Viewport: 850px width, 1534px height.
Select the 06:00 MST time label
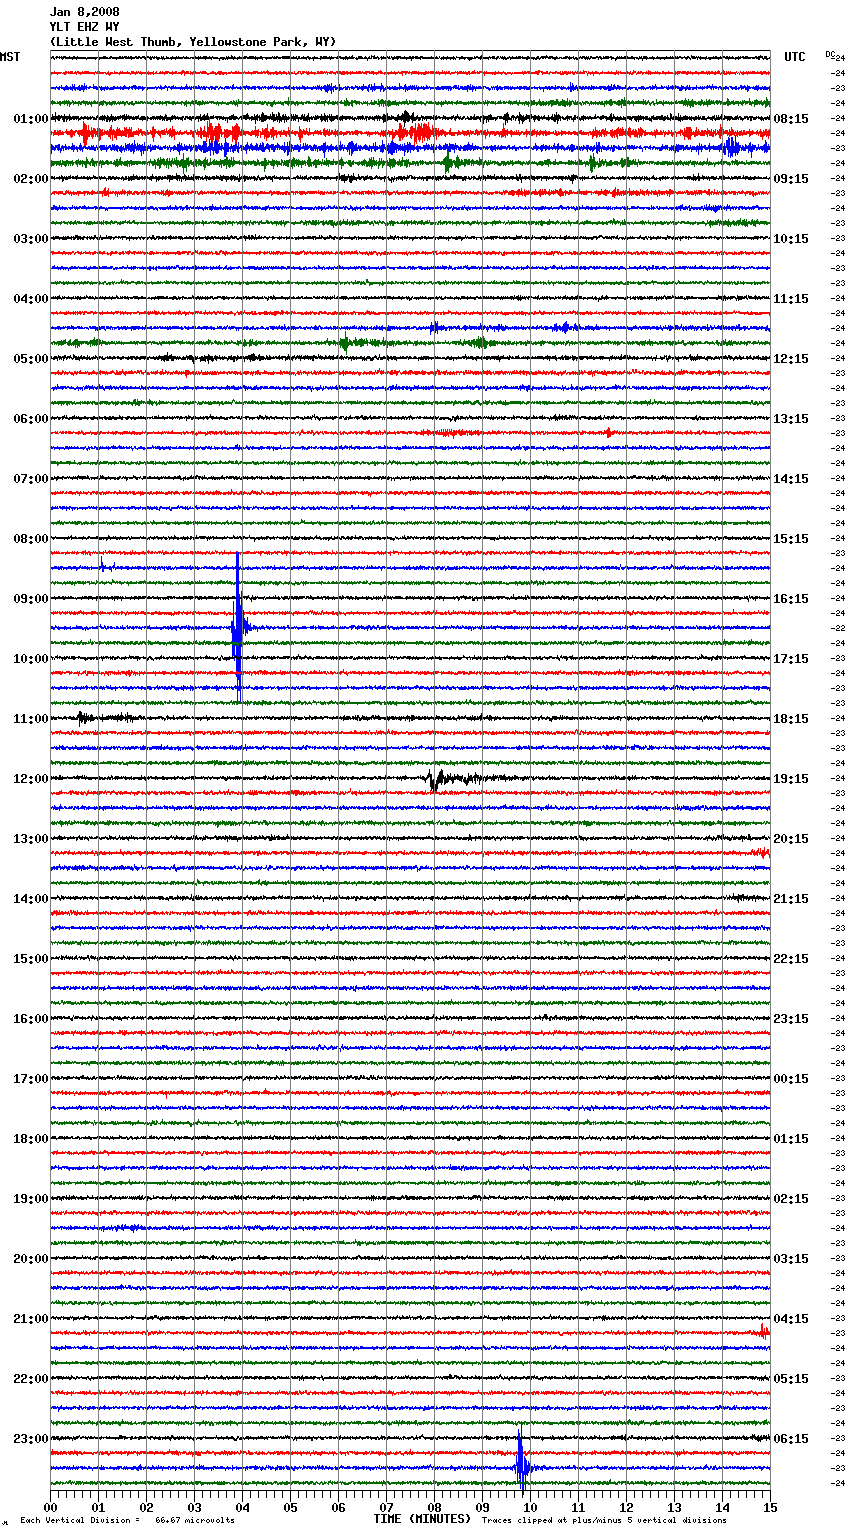point(31,419)
